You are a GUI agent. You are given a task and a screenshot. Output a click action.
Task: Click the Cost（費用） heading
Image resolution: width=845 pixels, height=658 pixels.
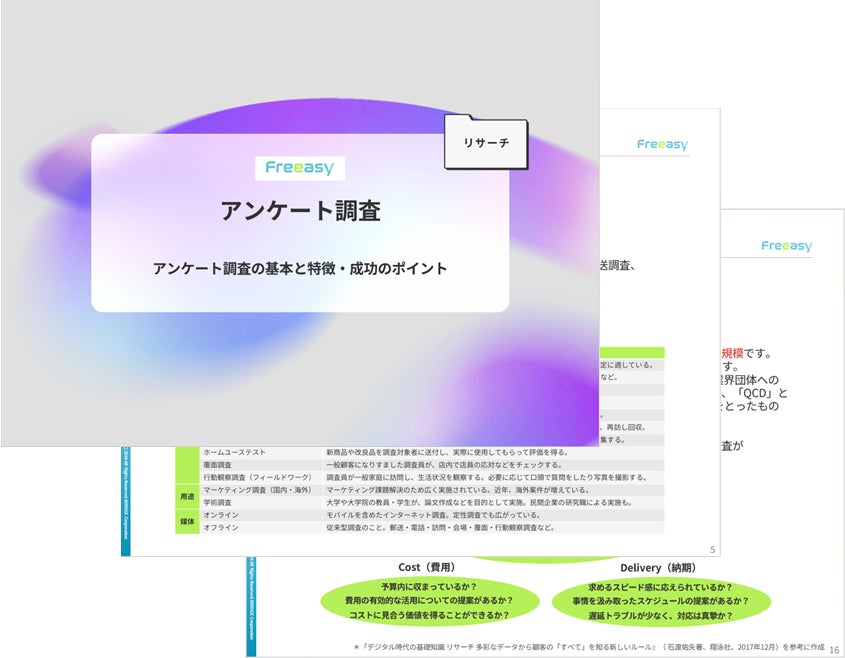pos(429,567)
